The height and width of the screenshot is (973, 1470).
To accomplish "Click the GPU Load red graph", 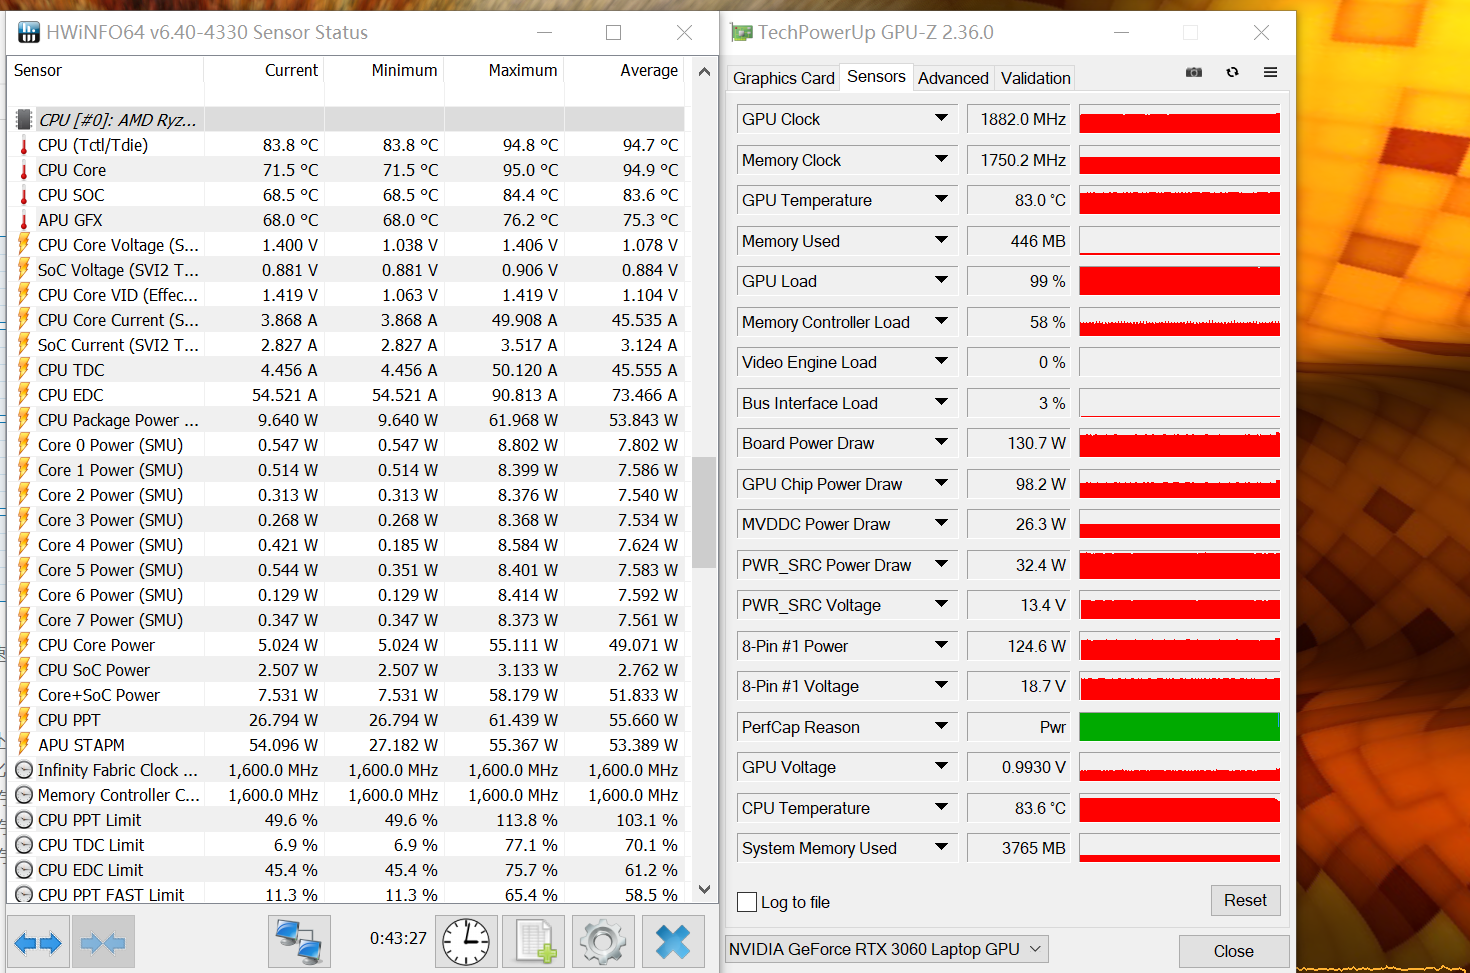I will (x=1180, y=281).
